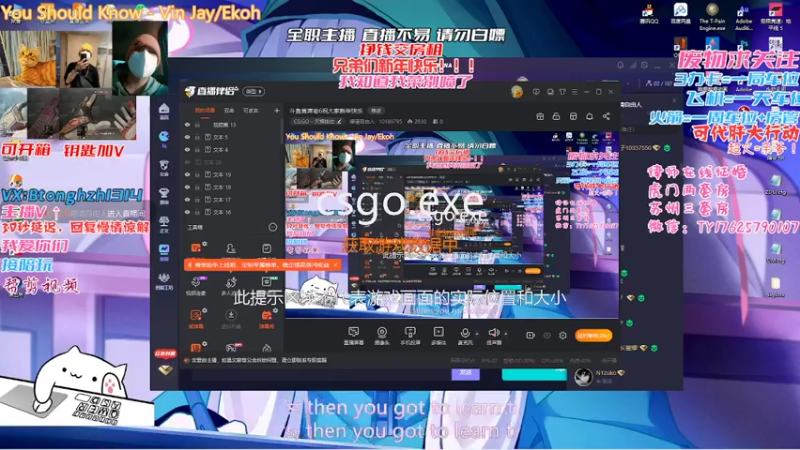The image size is (800, 450).
Task: Click the red badge above the gold diamond
Action: pyautogui.click(x=165, y=354)
